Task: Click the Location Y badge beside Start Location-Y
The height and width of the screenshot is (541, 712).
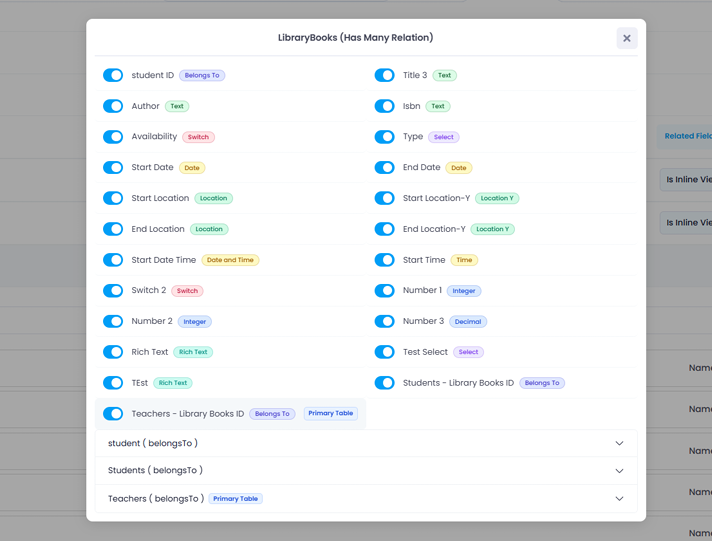Action: tap(497, 198)
